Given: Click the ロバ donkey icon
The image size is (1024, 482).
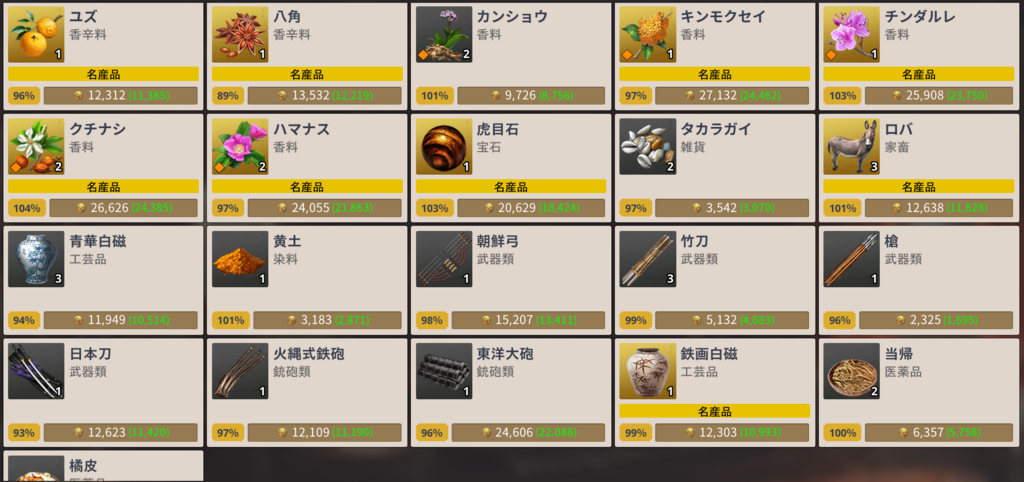Looking at the screenshot, I should coord(851,146).
